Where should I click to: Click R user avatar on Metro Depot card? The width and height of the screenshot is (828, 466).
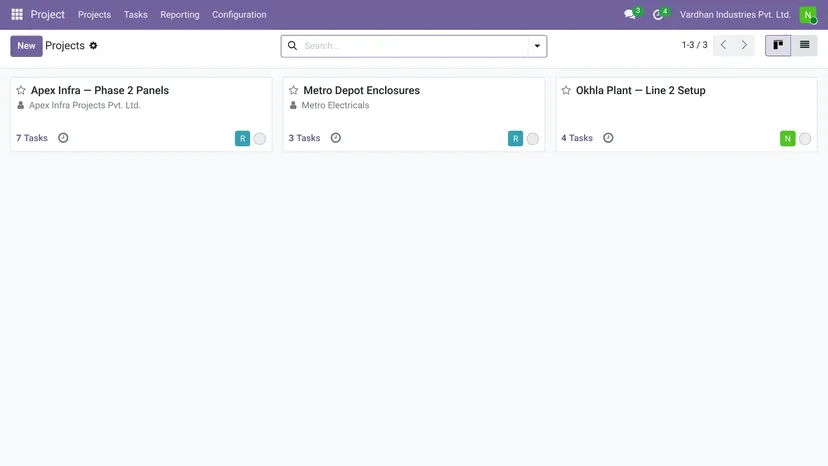[x=515, y=138]
